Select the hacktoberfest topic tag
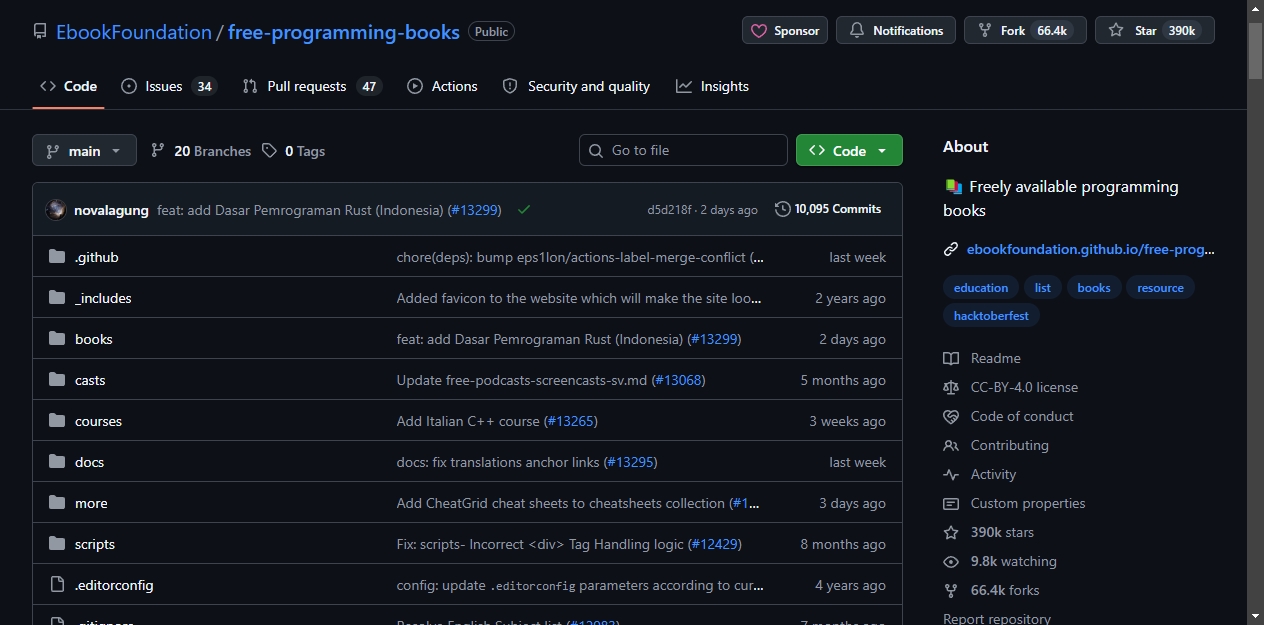Image resolution: width=1264 pixels, height=625 pixels. click(992, 315)
